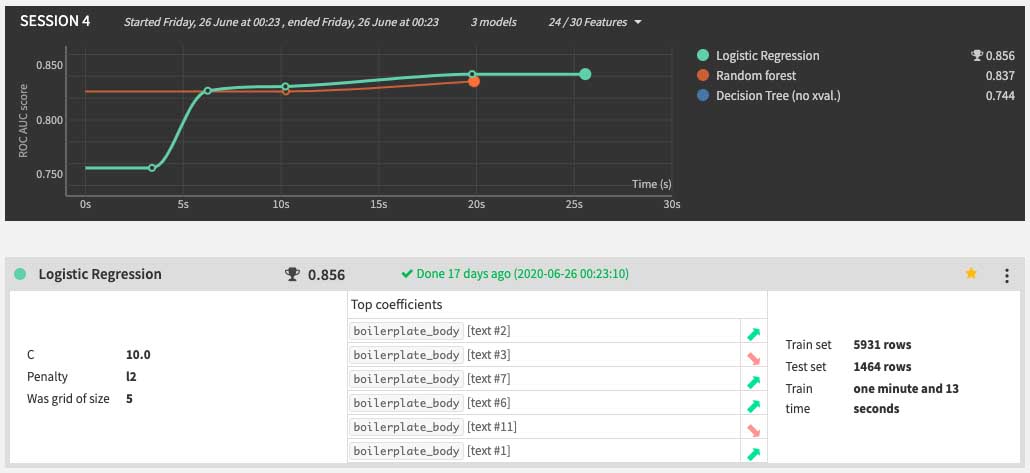The image size is (1030, 473).
Task: Click the trophy icon in the model card header
Action: (292, 274)
